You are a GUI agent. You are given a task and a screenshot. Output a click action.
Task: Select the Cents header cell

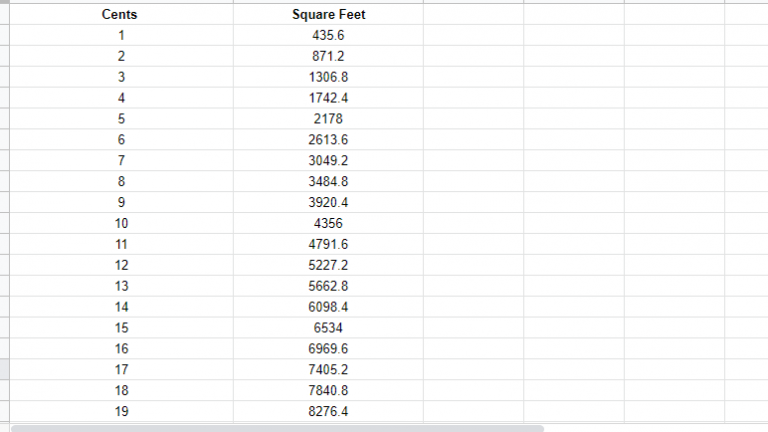[121, 14]
